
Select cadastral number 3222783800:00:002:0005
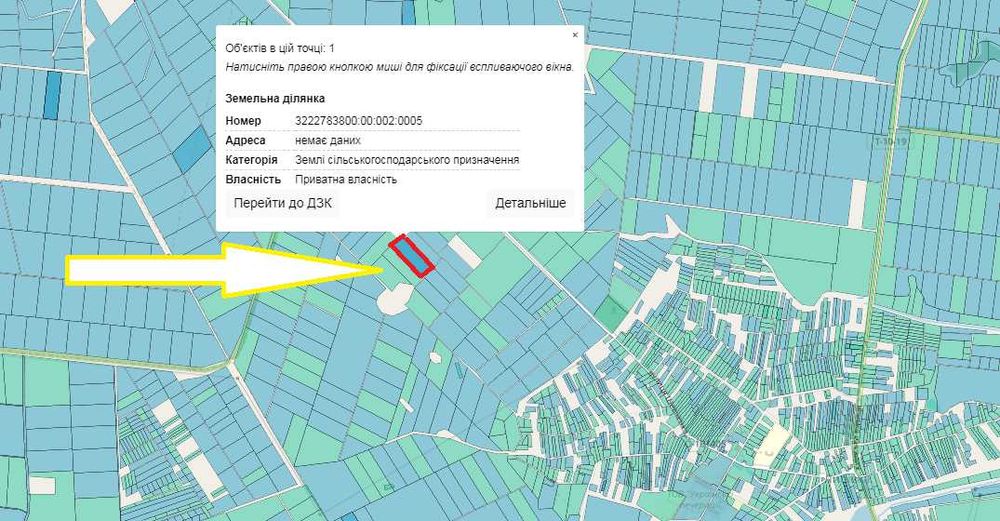coord(358,121)
